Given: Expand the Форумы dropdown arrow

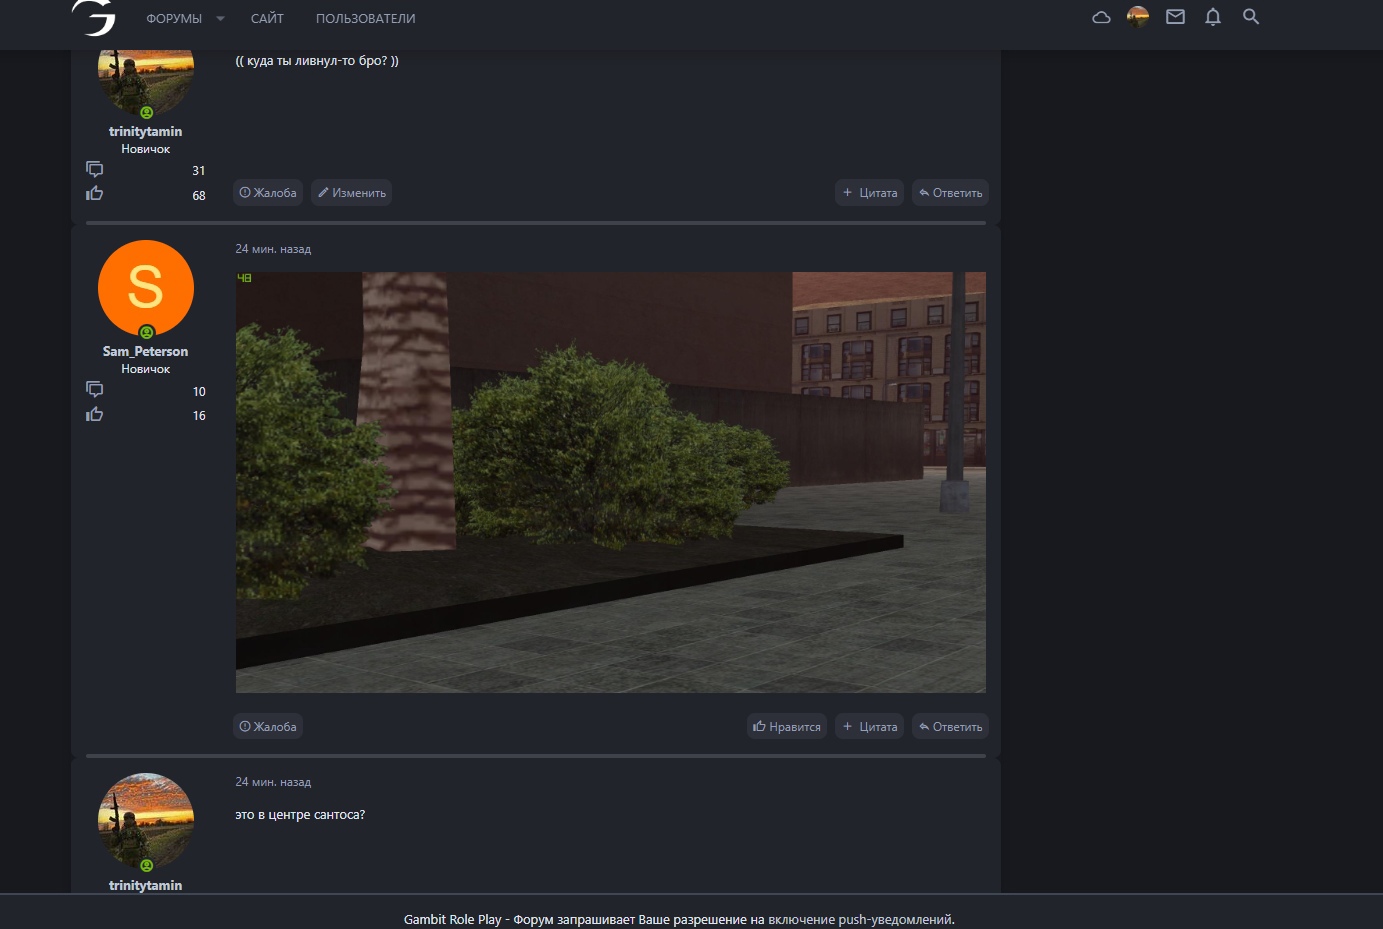Looking at the screenshot, I should 220,19.
